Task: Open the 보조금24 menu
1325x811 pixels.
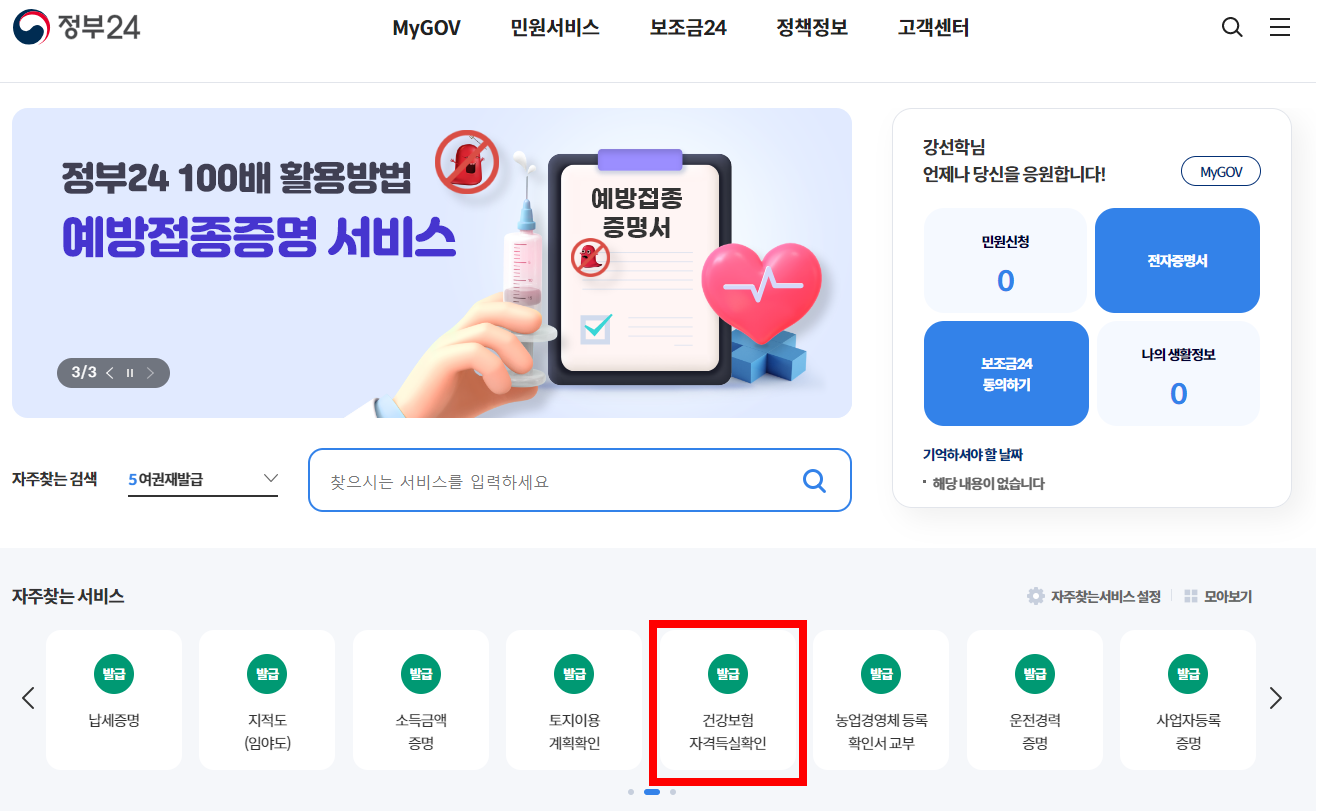Action: click(688, 28)
